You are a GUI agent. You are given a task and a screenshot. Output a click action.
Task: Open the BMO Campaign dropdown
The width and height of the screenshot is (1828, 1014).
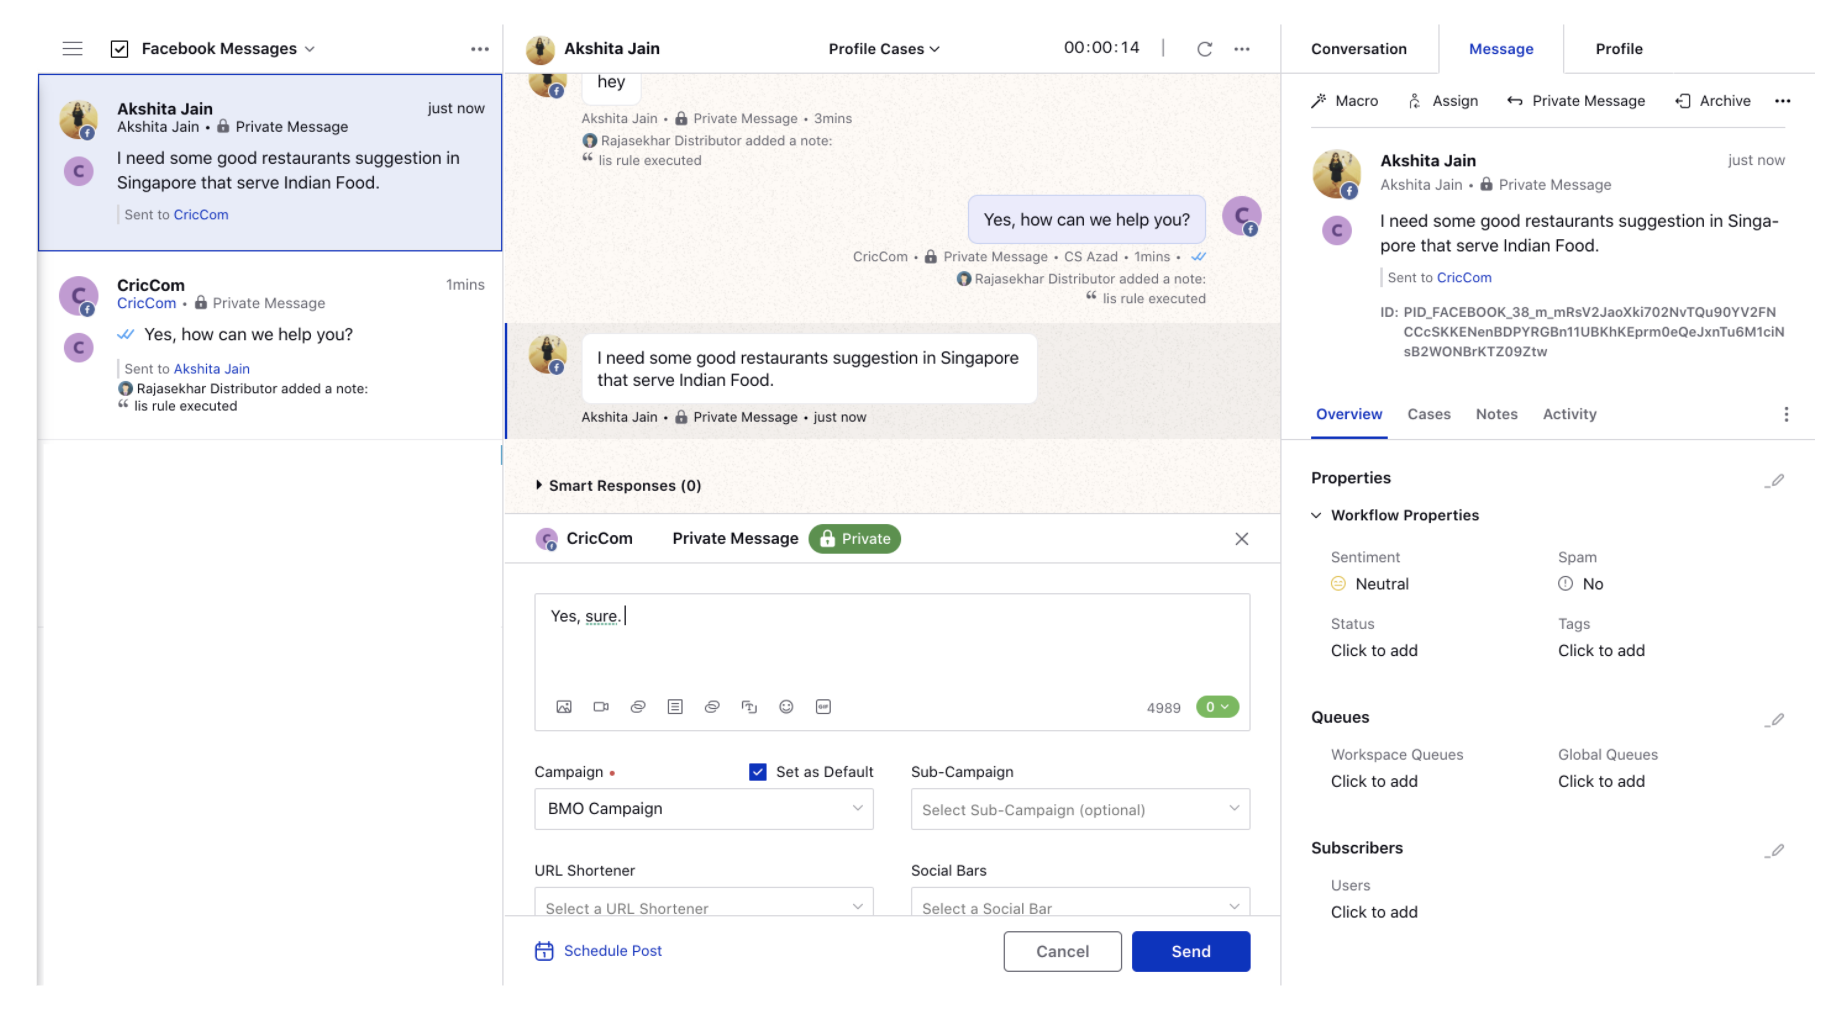coord(703,809)
